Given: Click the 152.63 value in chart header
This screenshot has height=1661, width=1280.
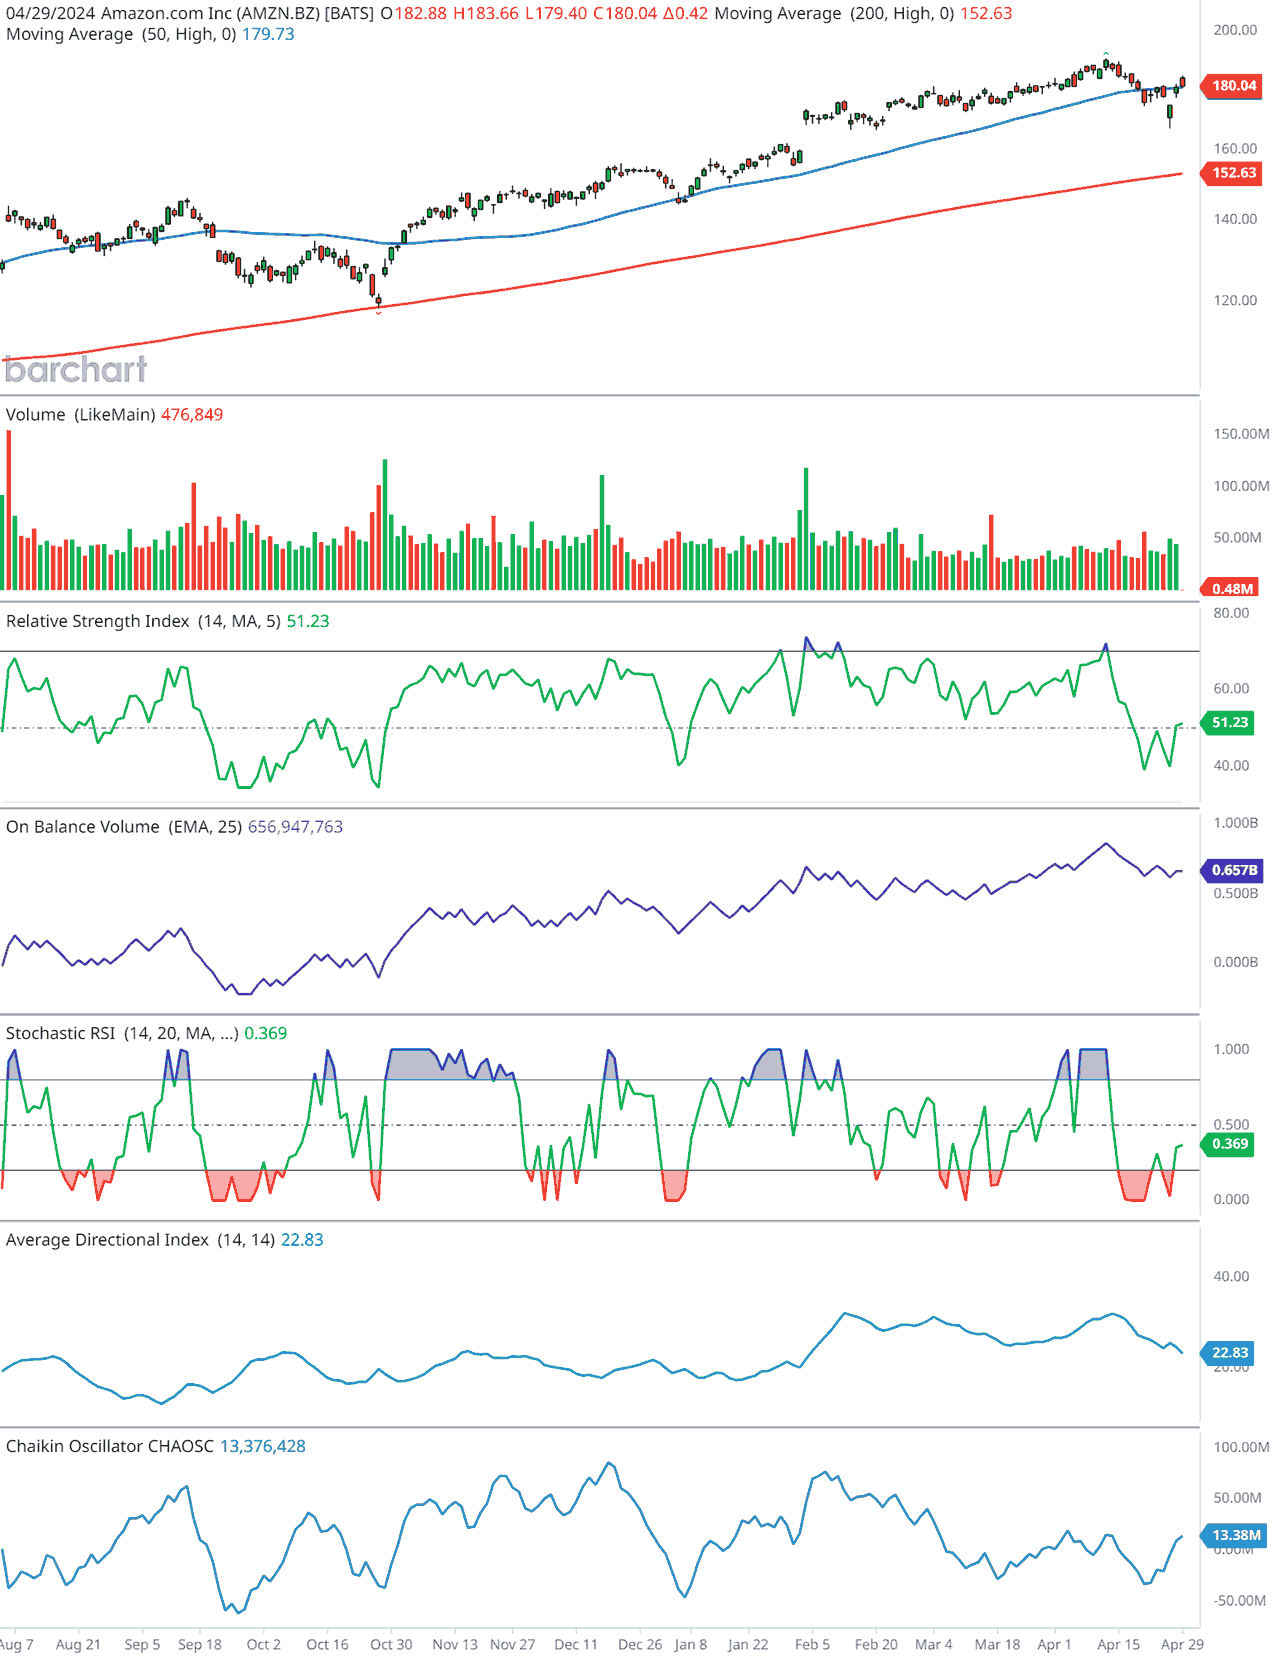Looking at the screenshot, I should tap(986, 14).
